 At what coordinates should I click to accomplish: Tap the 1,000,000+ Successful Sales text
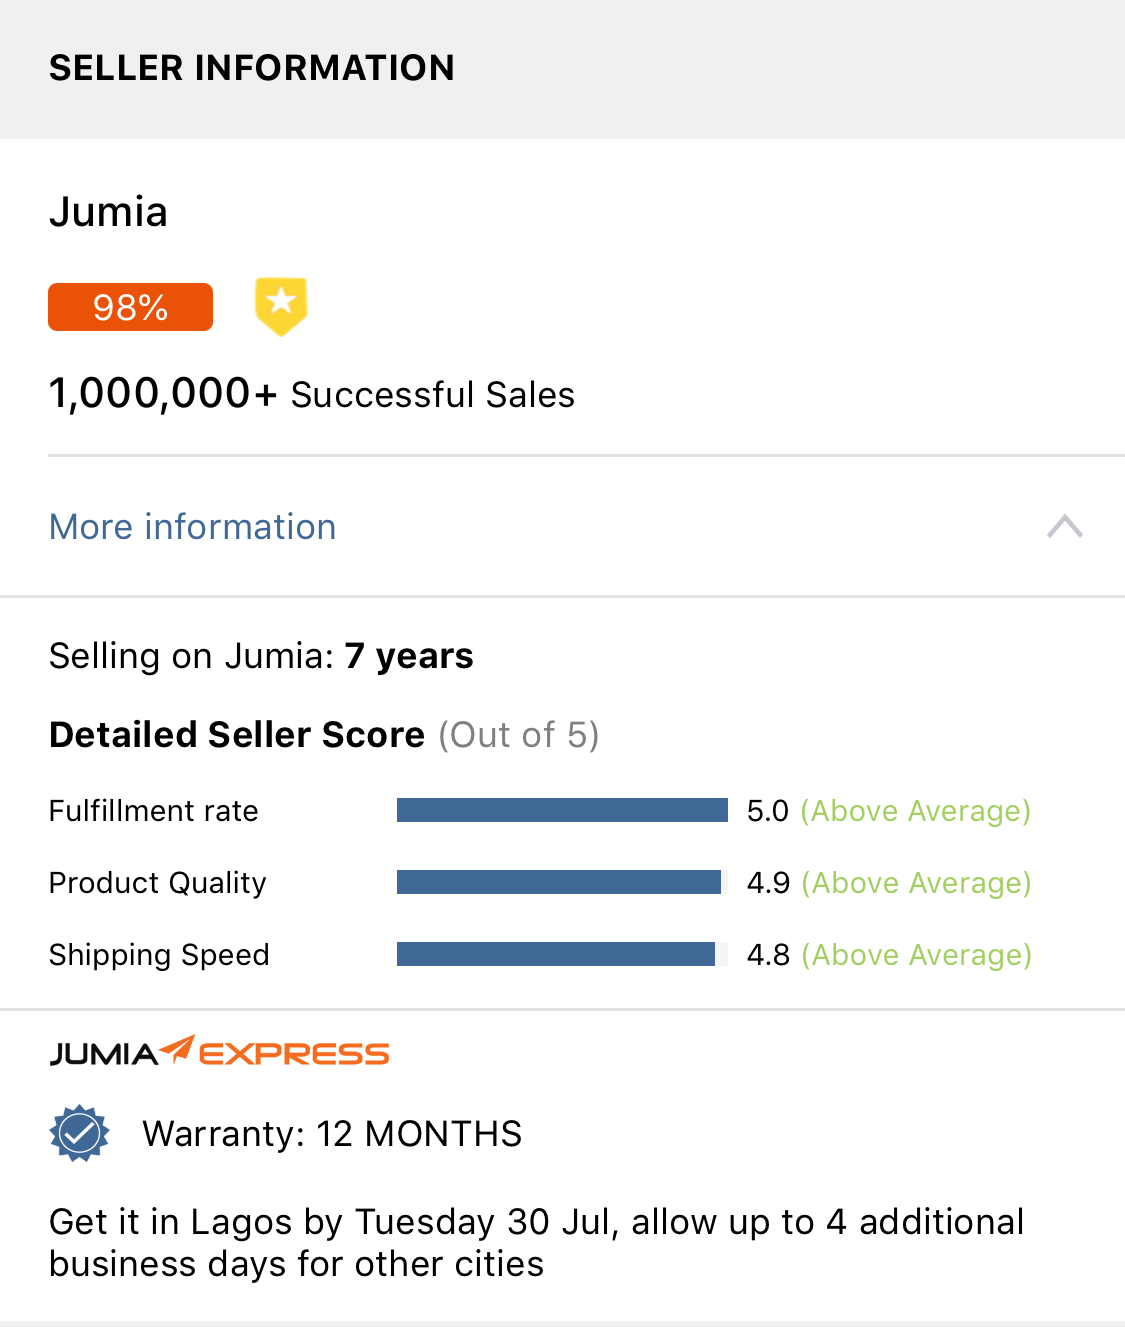point(312,394)
